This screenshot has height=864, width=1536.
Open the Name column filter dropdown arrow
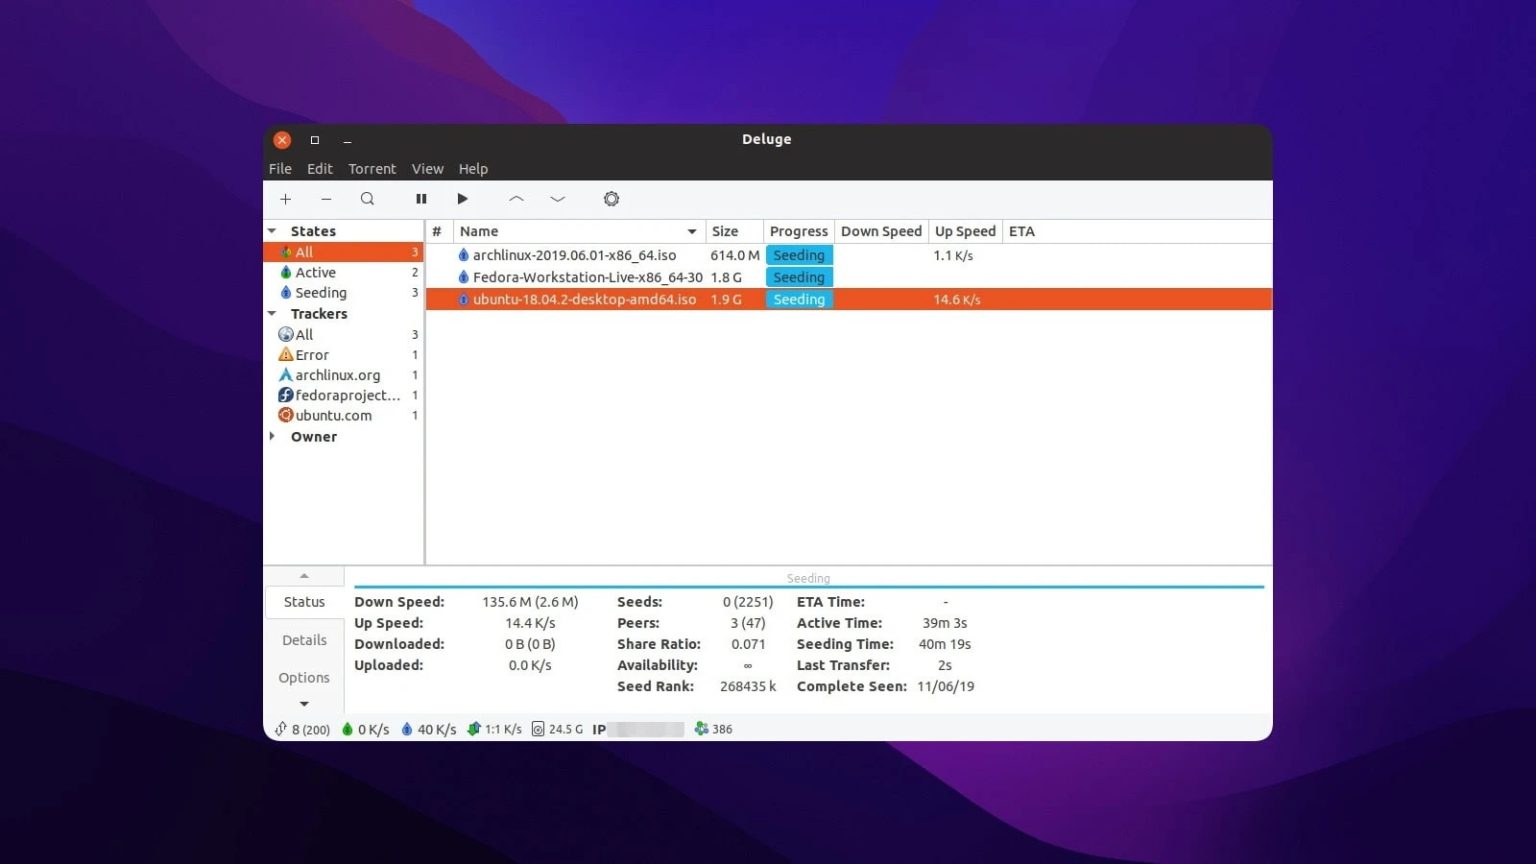[692, 231]
